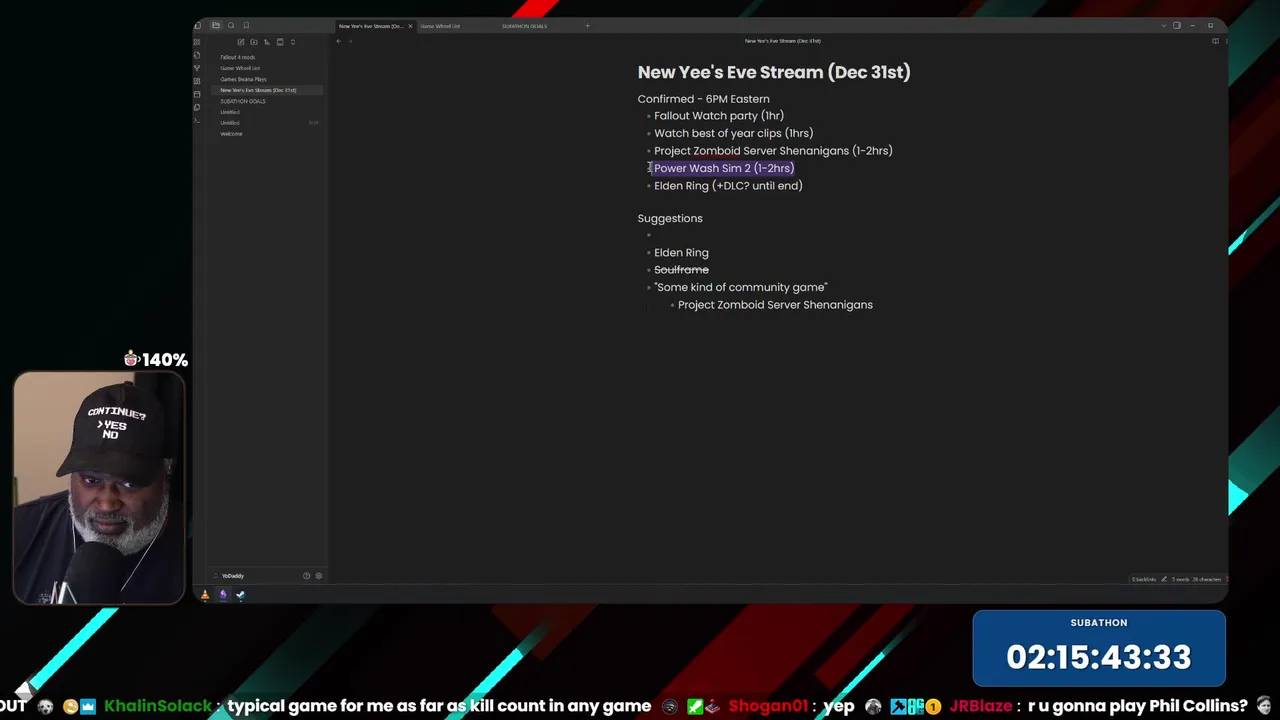Screen dimensions: 1280x720
Task: Open the Game Wheel List note in sidebar
Action: point(240,68)
